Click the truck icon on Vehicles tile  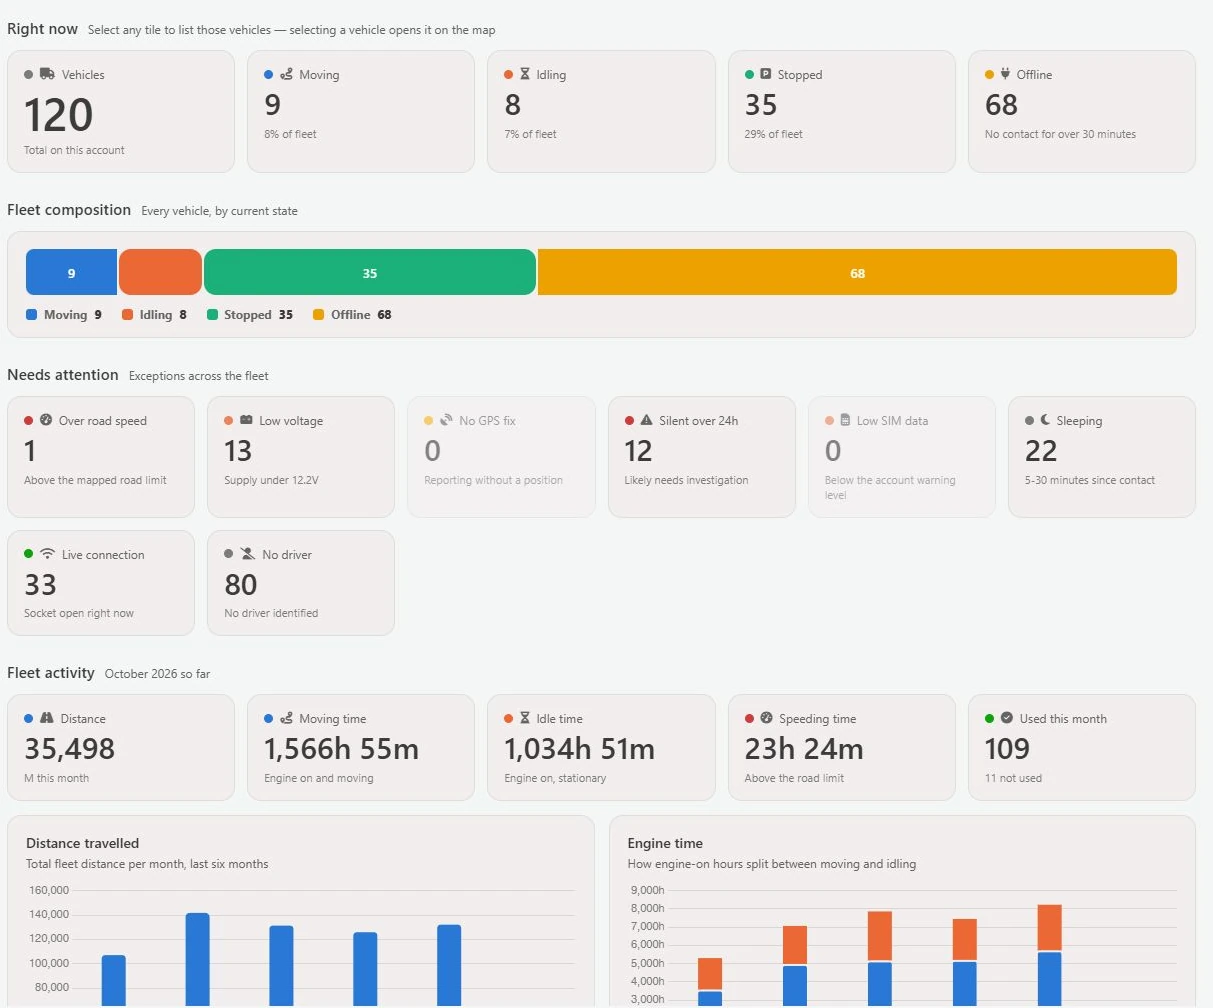click(x=47, y=74)
